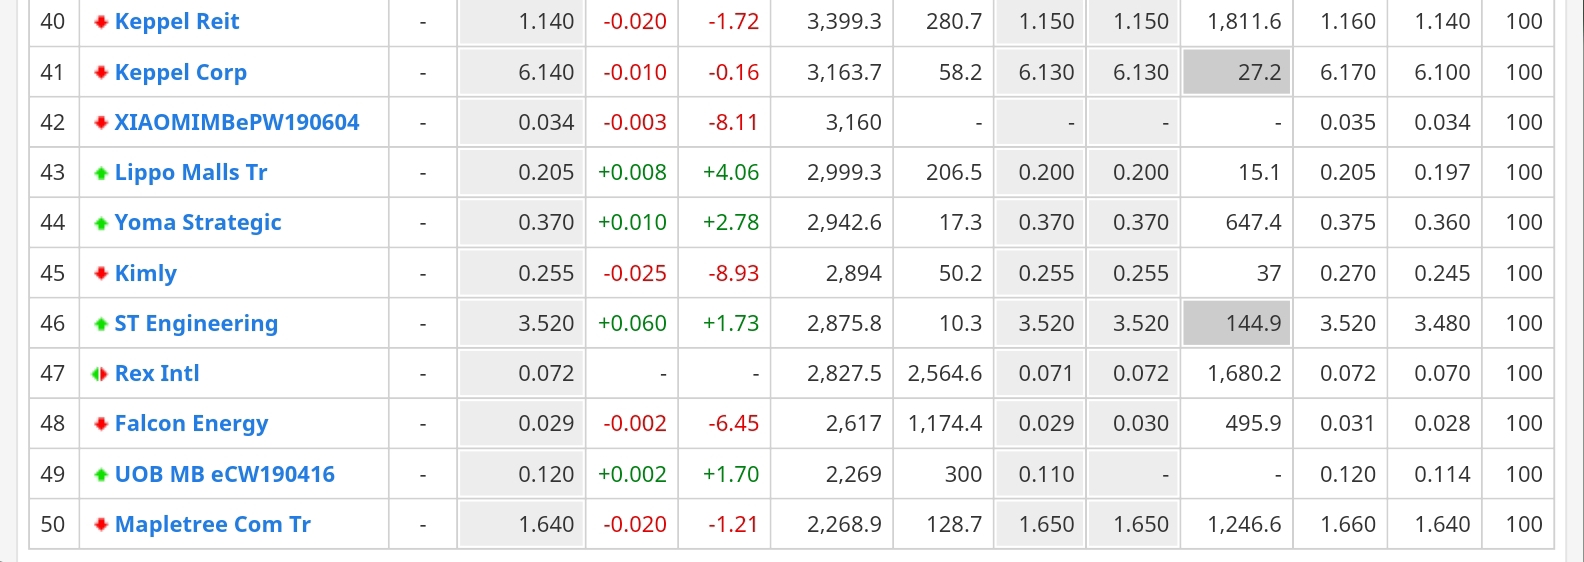Open the ST Engineering stock link
This screenshot has height=562, width=1584.
pyautogui.click(x=196, y=324)
